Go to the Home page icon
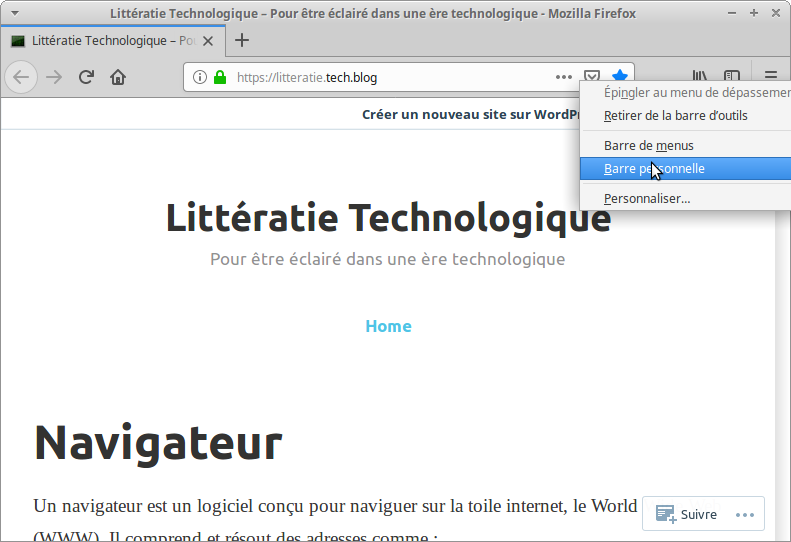Viewport: 791px width, 542px height. (118, 77)
